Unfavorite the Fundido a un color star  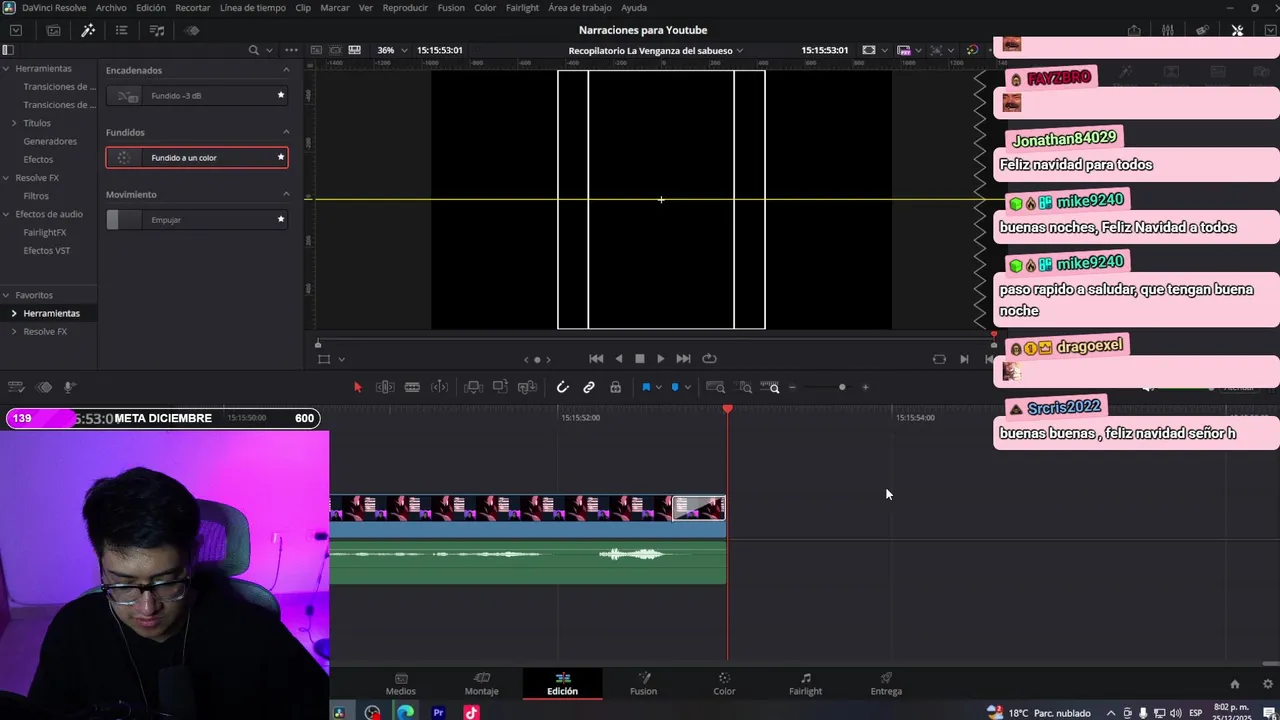[x=281, y=157]
